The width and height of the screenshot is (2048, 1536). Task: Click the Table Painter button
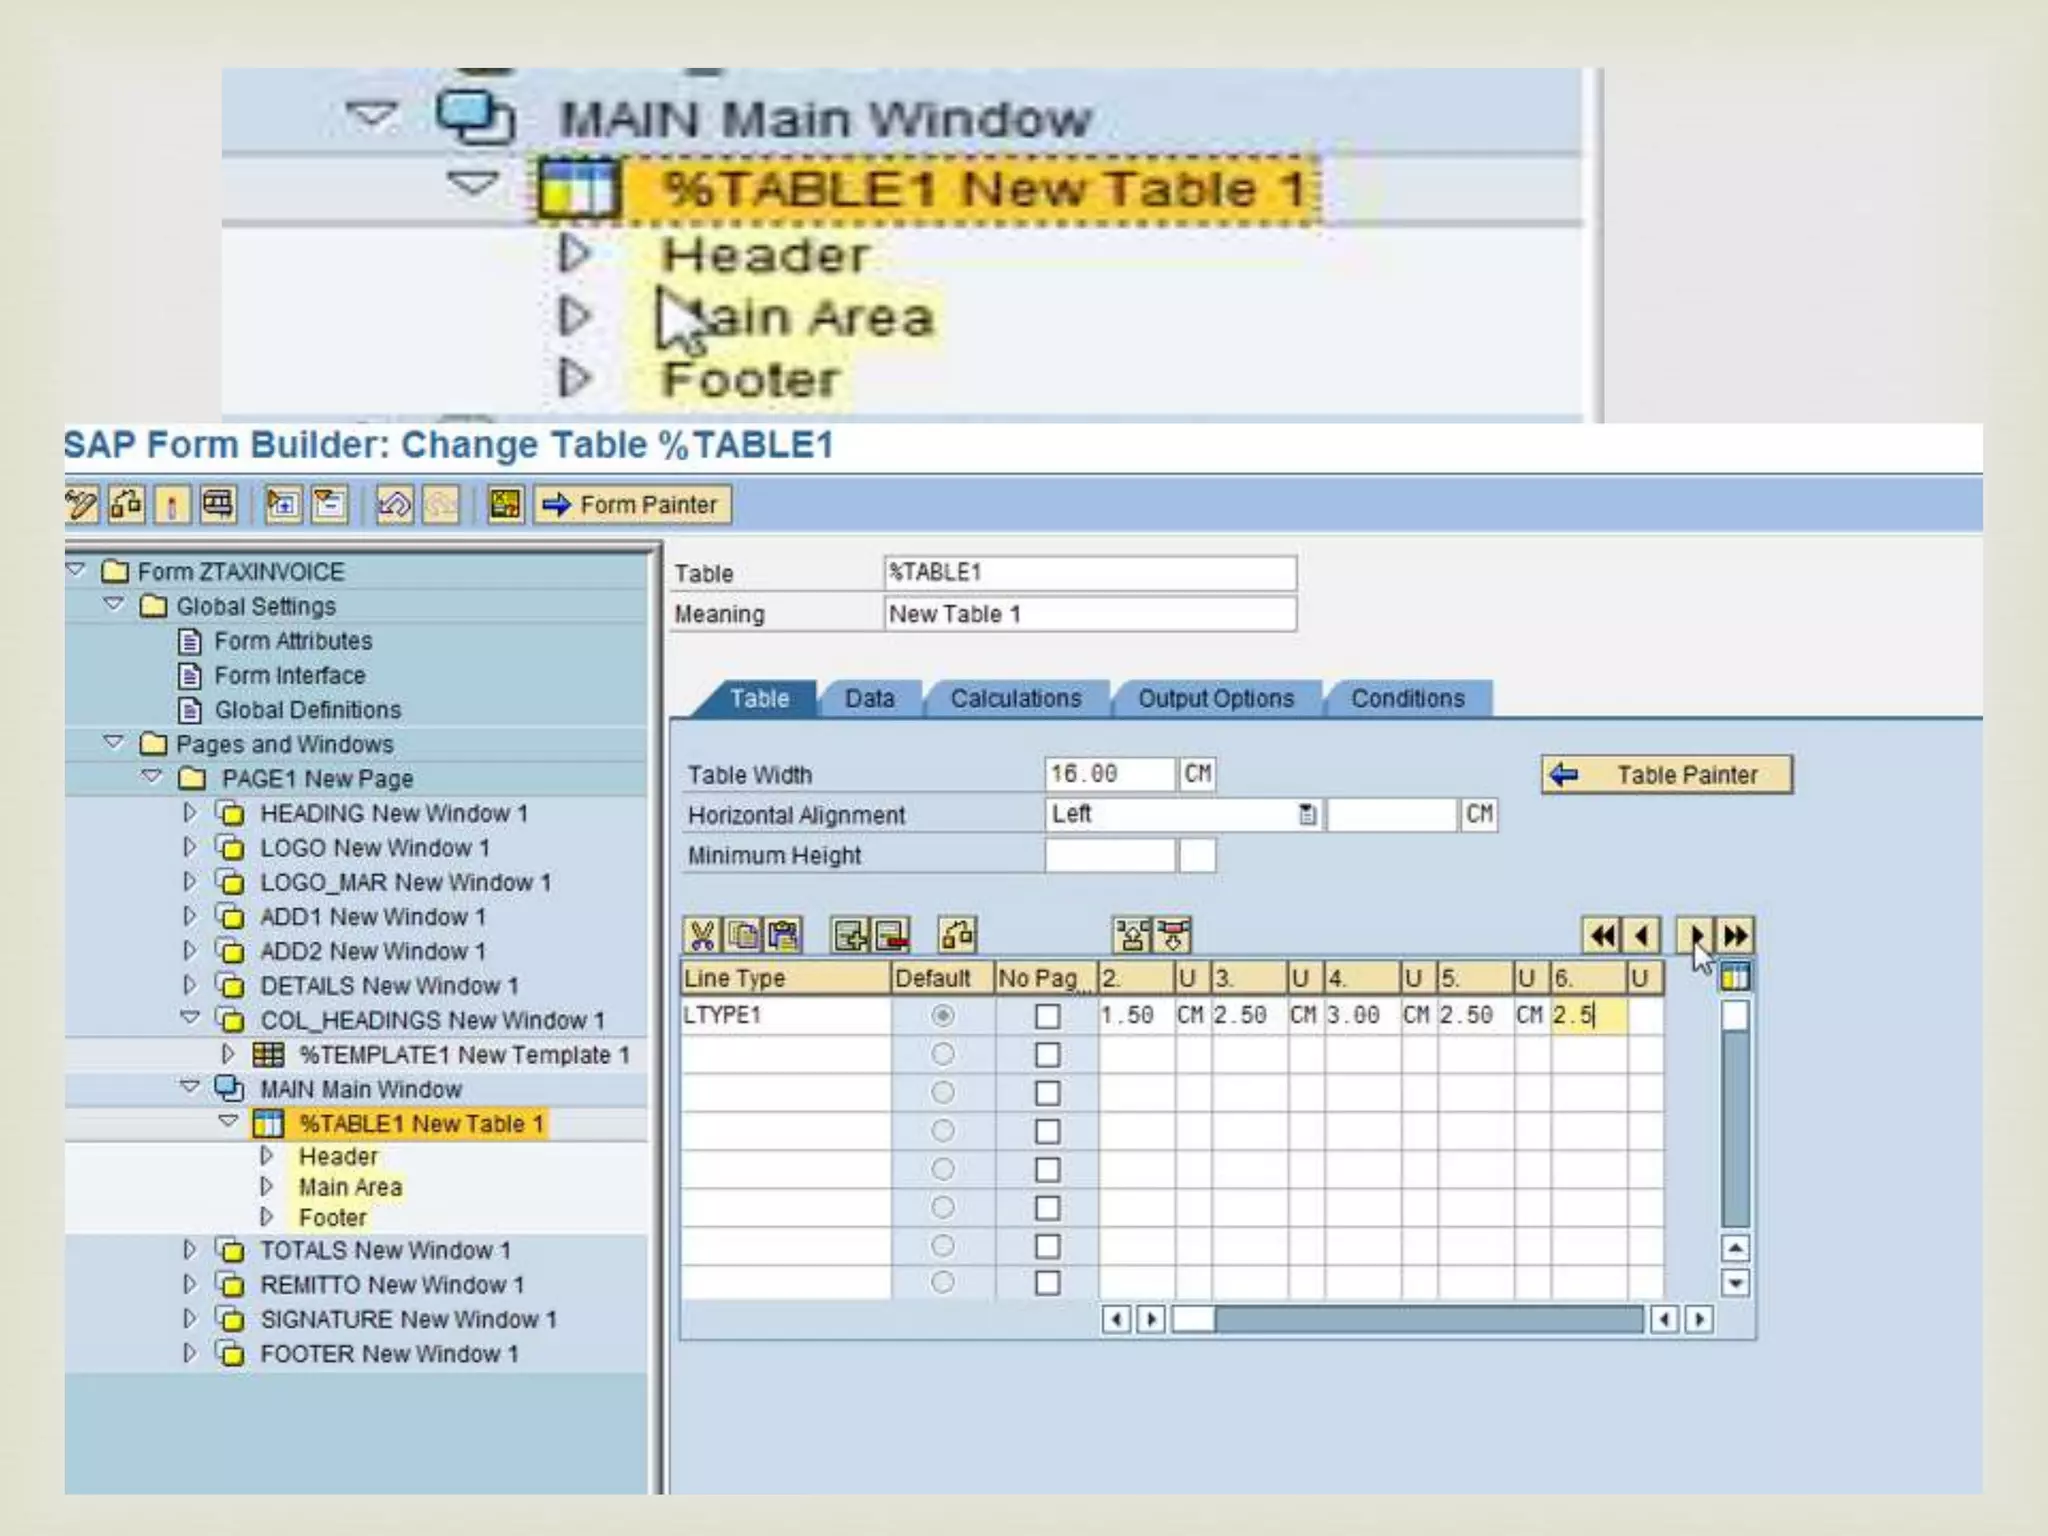click(x=1667, y=775)
